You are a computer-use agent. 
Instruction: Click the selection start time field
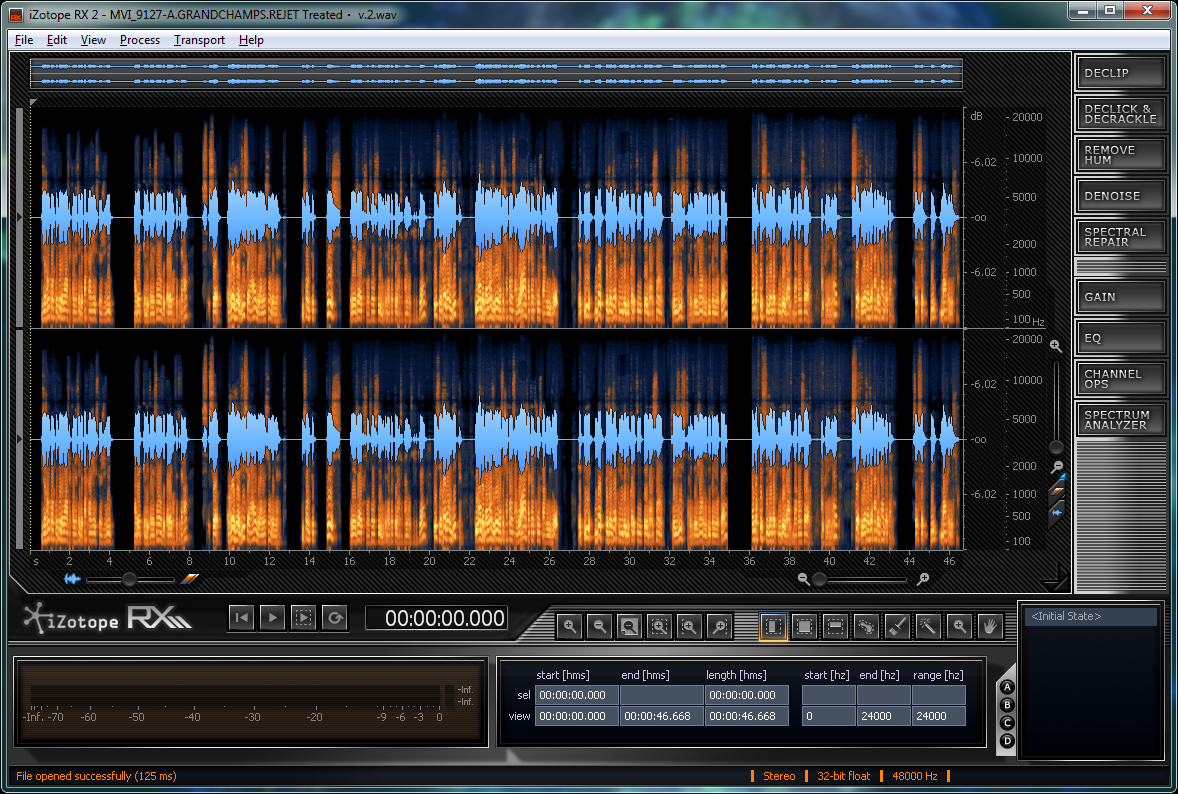pos(576,695)
